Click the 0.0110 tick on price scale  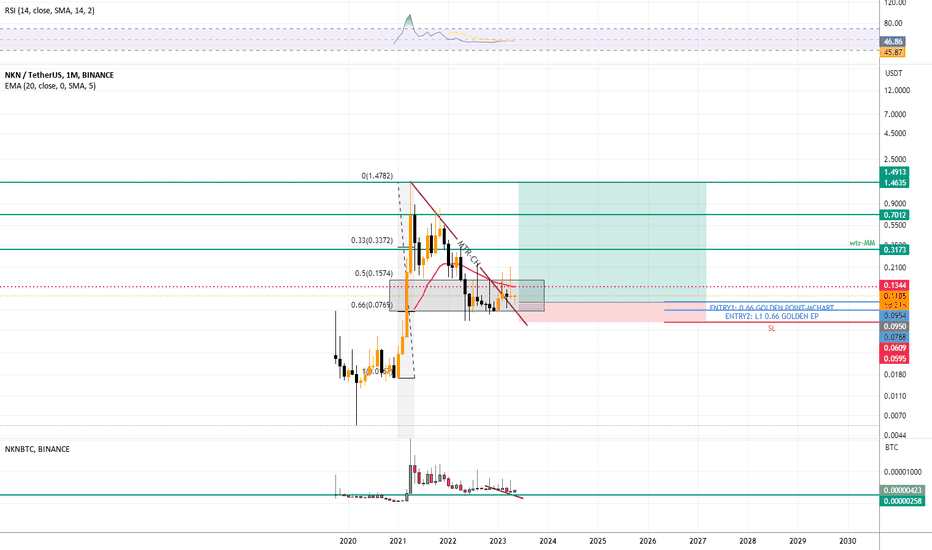897,396
